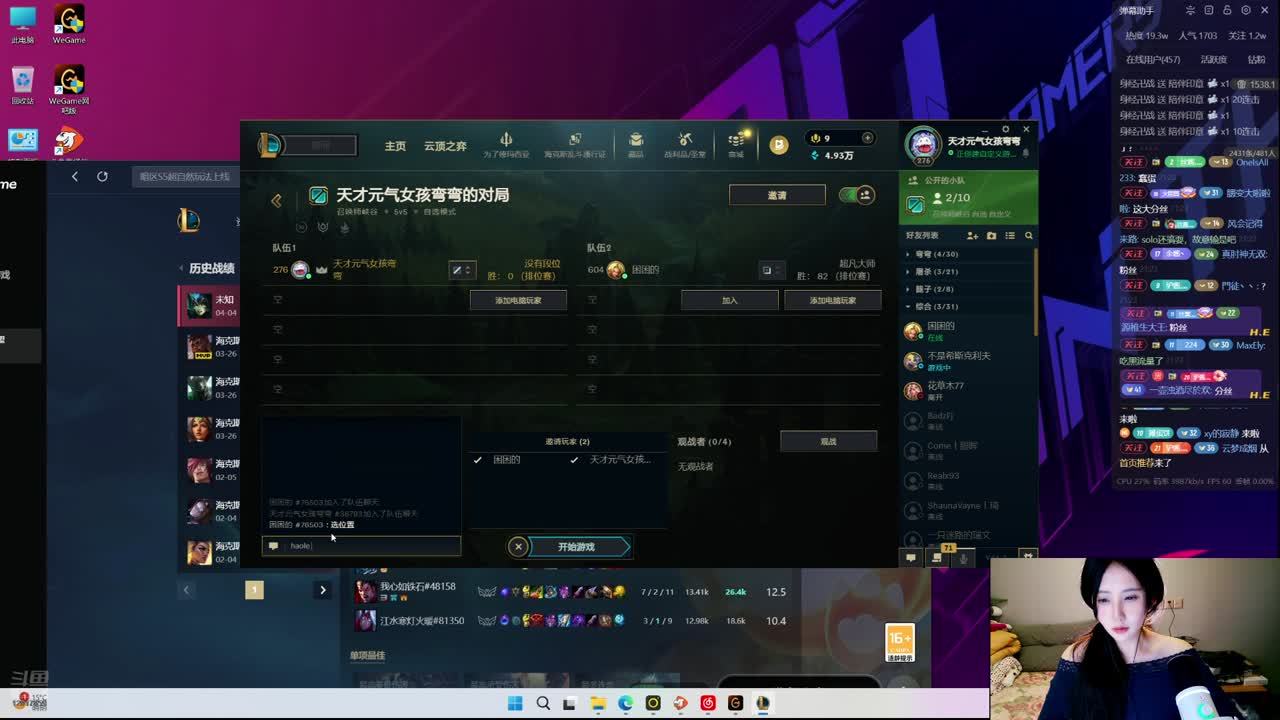Viewport: 1280px width, 720px height.
Task: Click the refresh icon in the background window
Action: [x=102, y=176]
